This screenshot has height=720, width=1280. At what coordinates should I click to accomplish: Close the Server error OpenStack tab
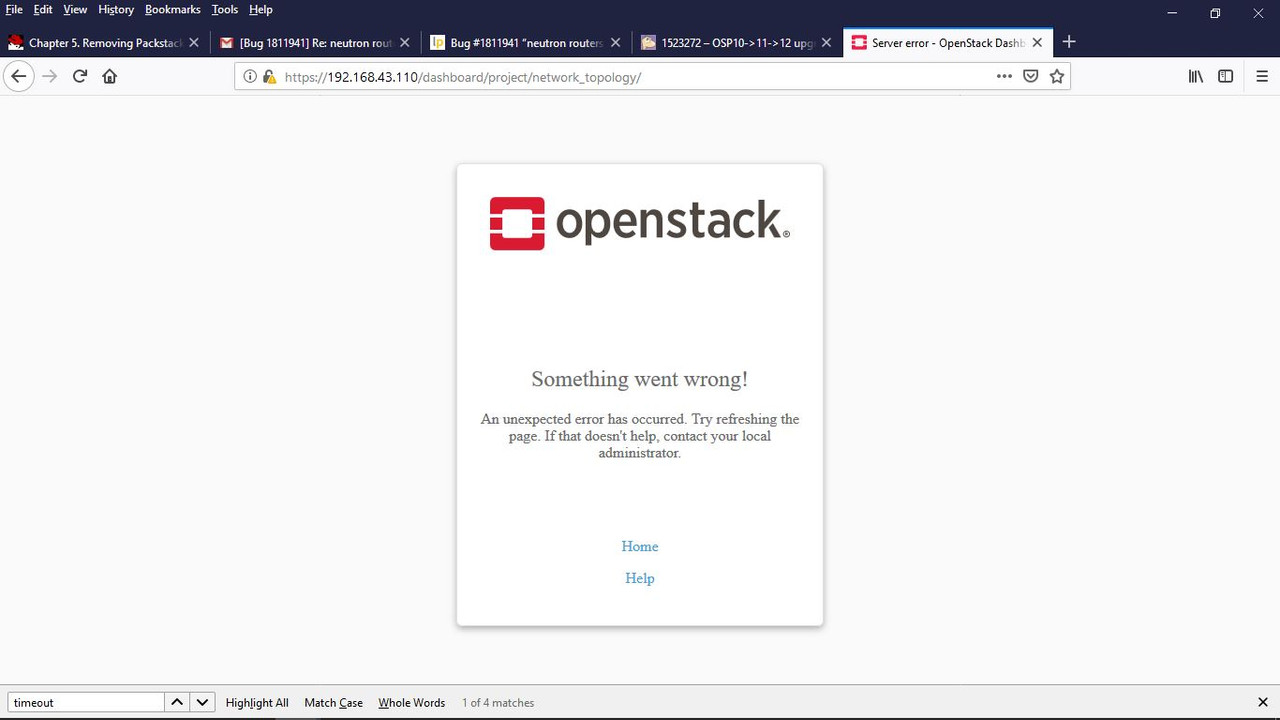tap(1037, 43)
